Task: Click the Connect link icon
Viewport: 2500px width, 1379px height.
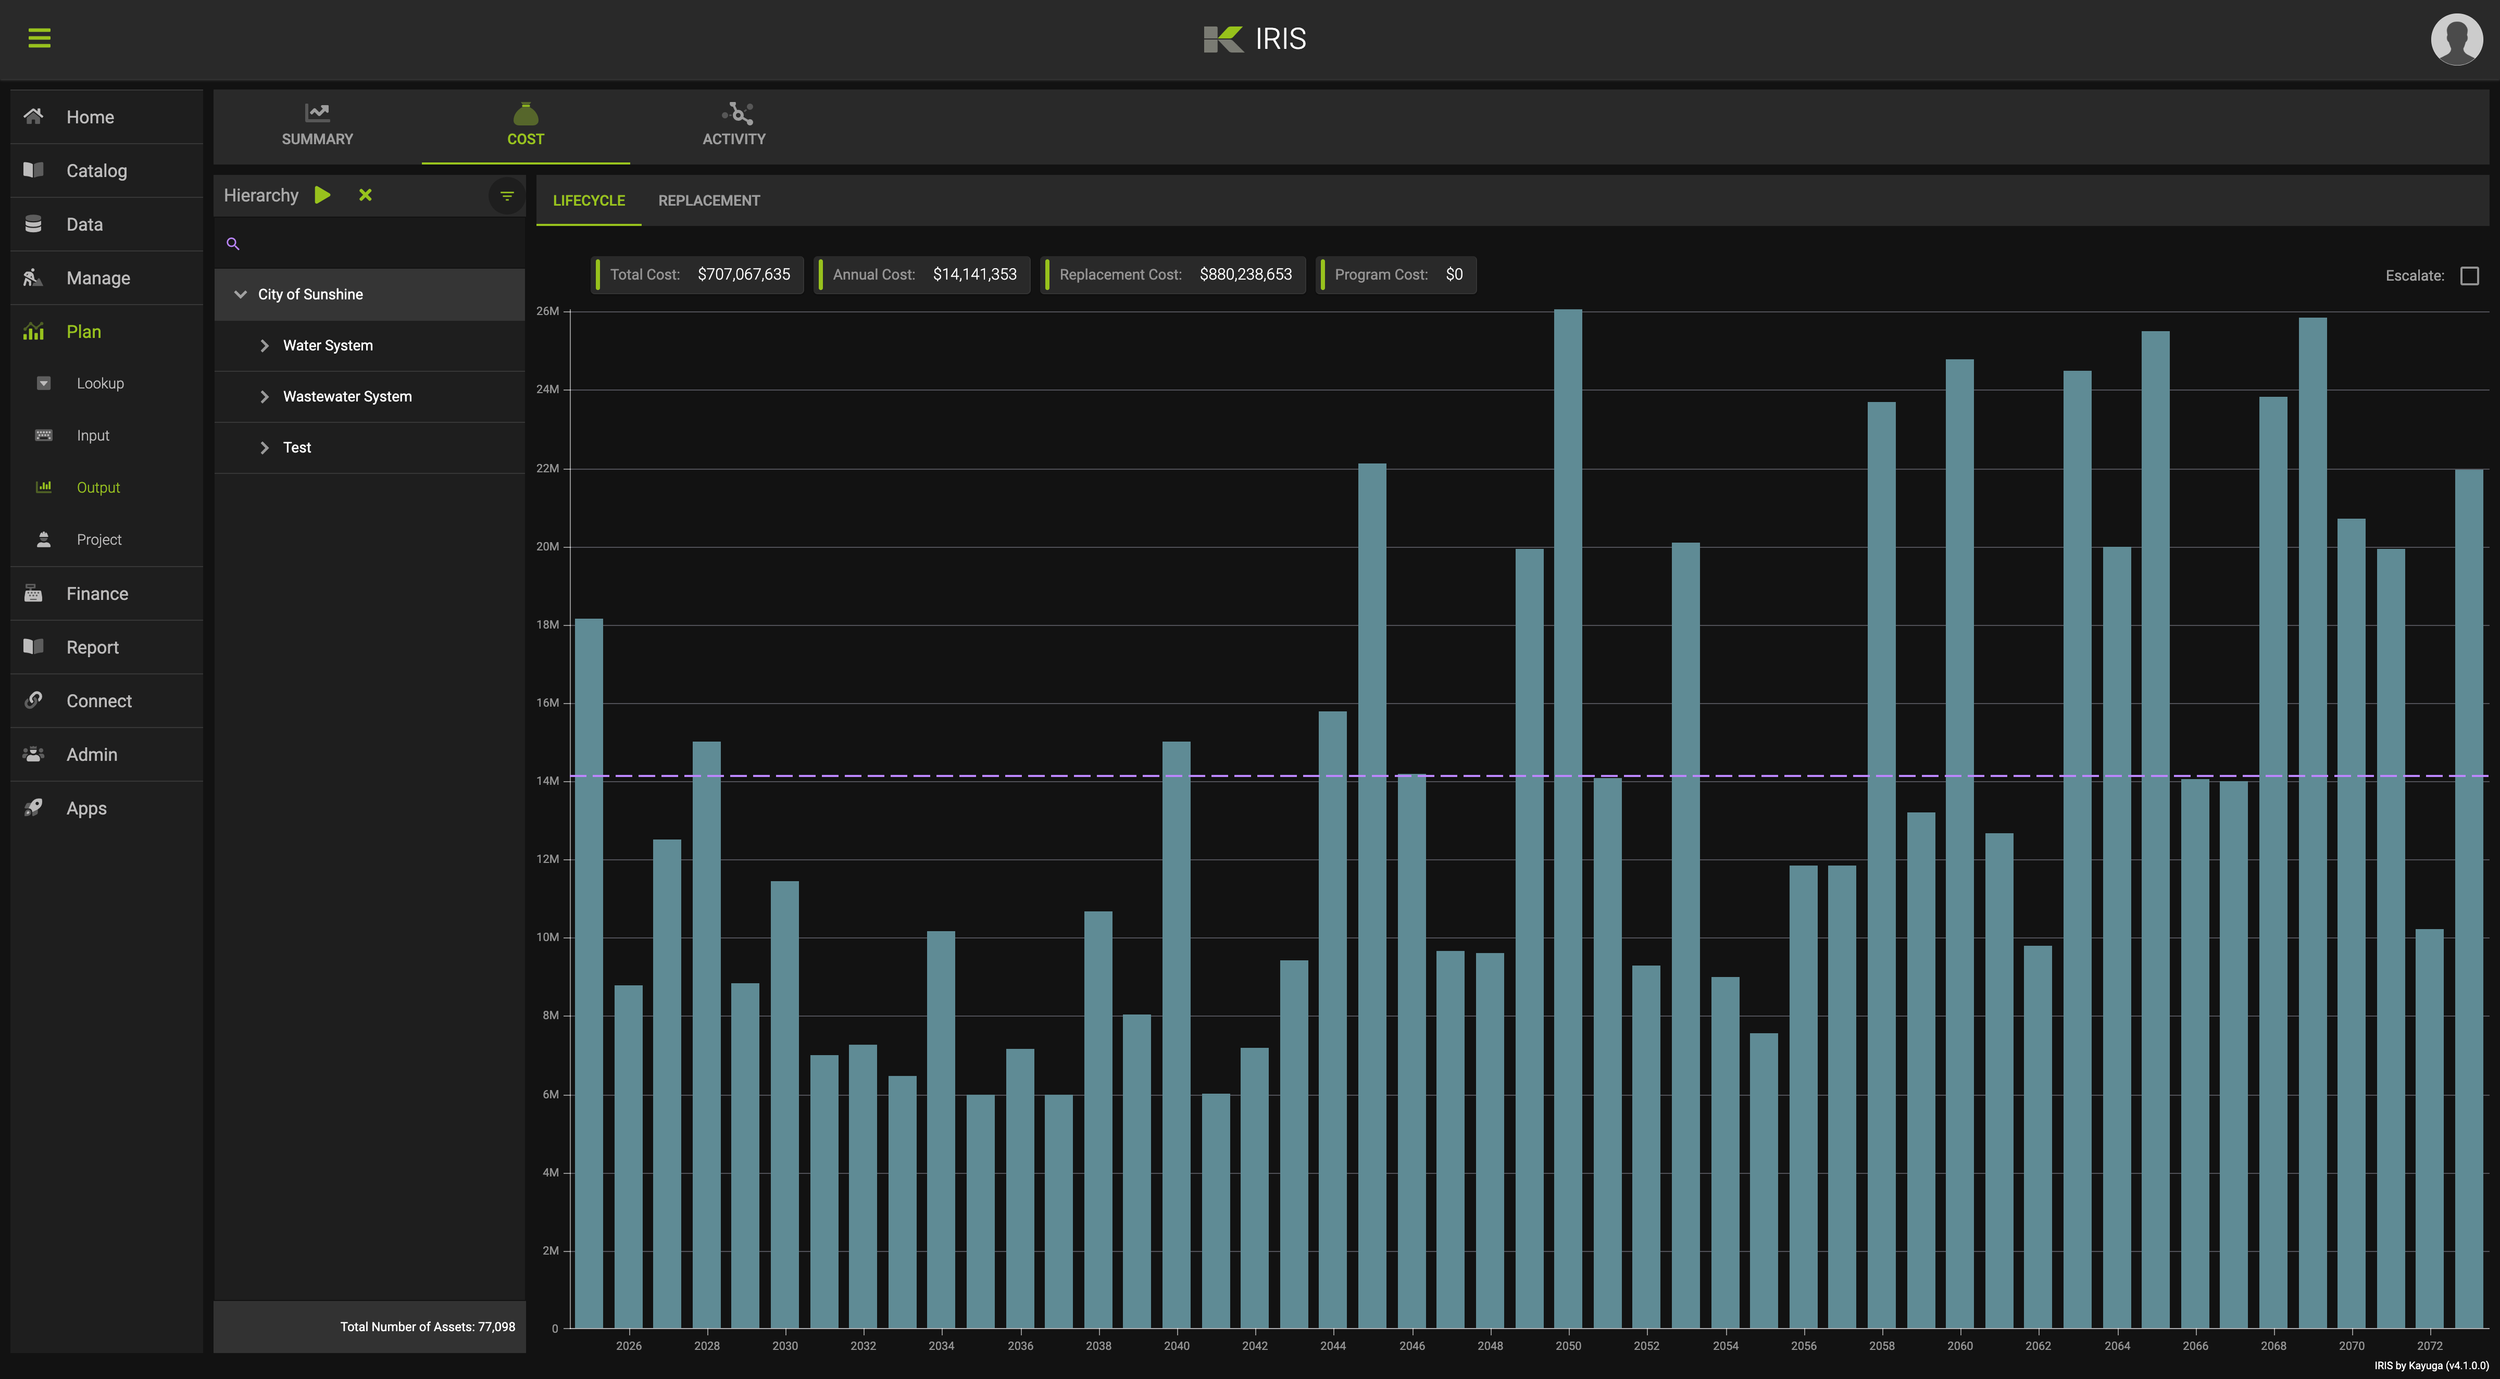Action: 33,701
